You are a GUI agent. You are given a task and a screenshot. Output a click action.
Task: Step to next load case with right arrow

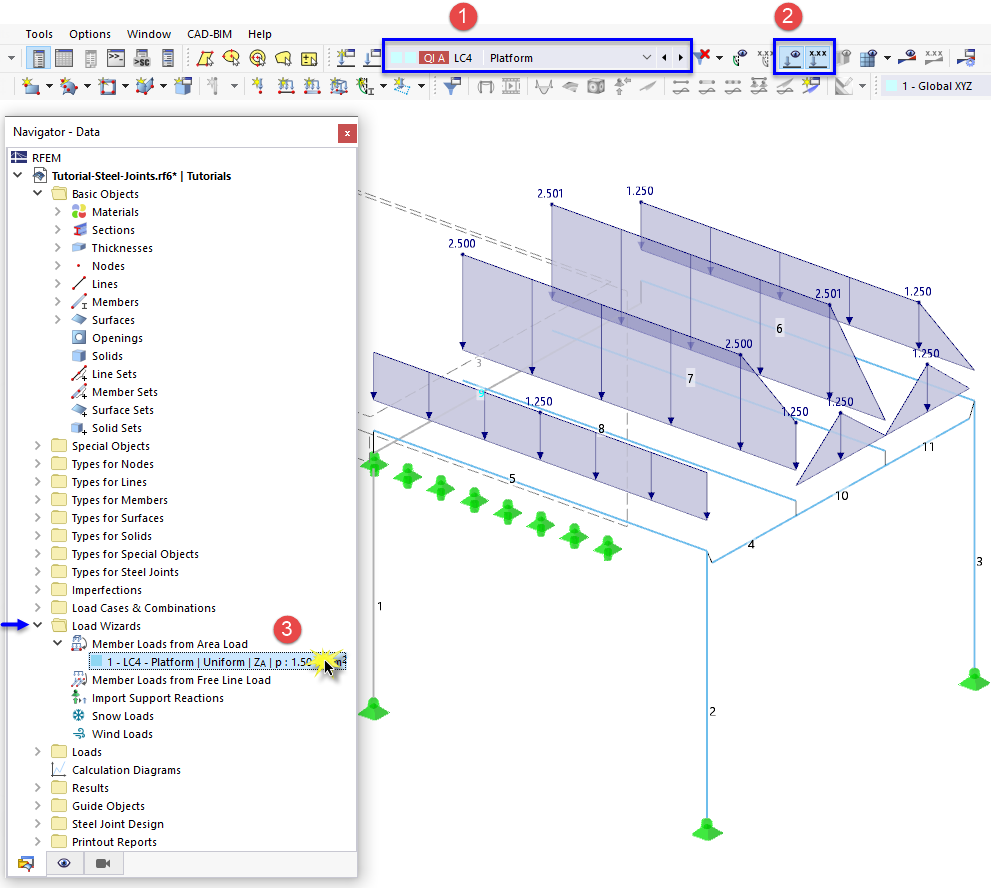click(681, 58)
